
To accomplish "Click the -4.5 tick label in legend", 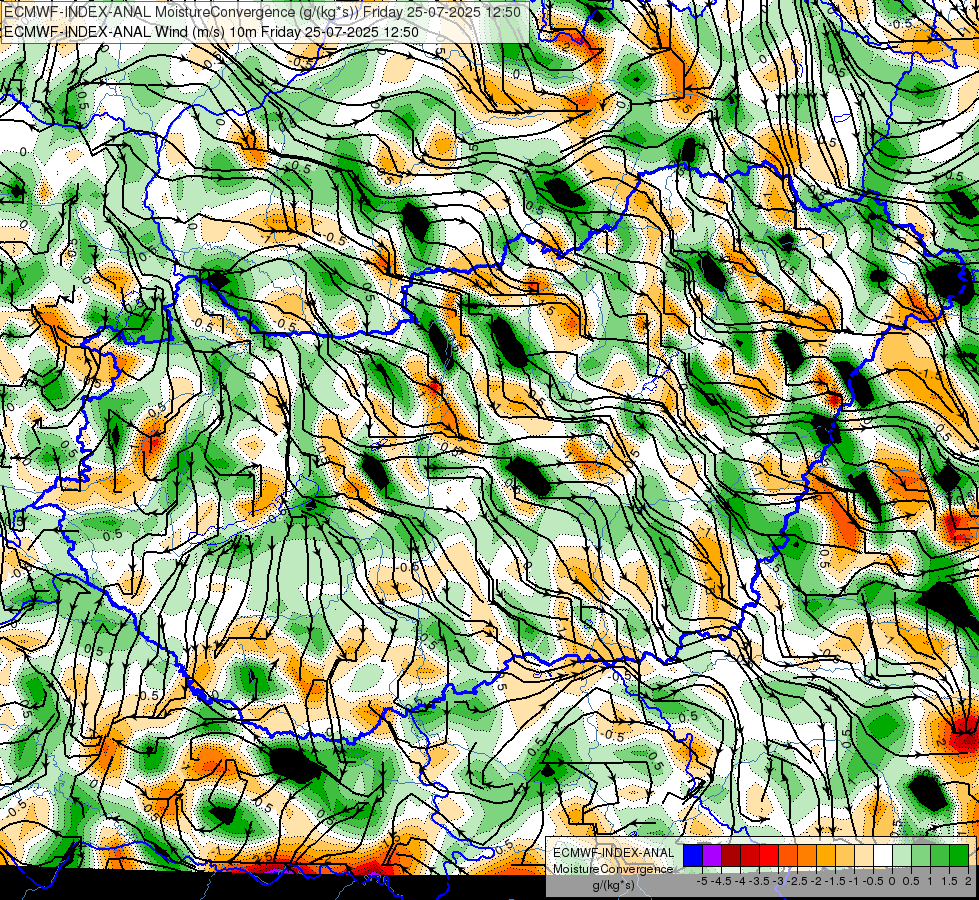I will point(721,881).
